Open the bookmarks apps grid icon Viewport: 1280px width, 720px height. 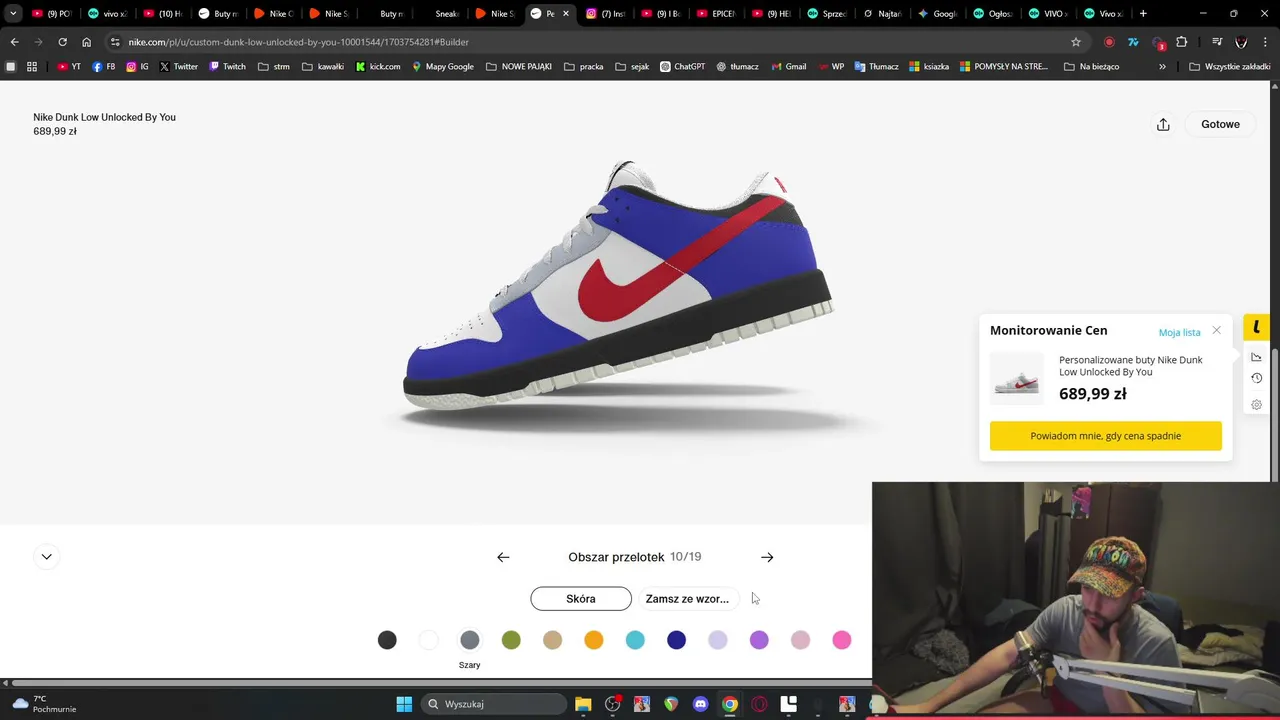32,67
